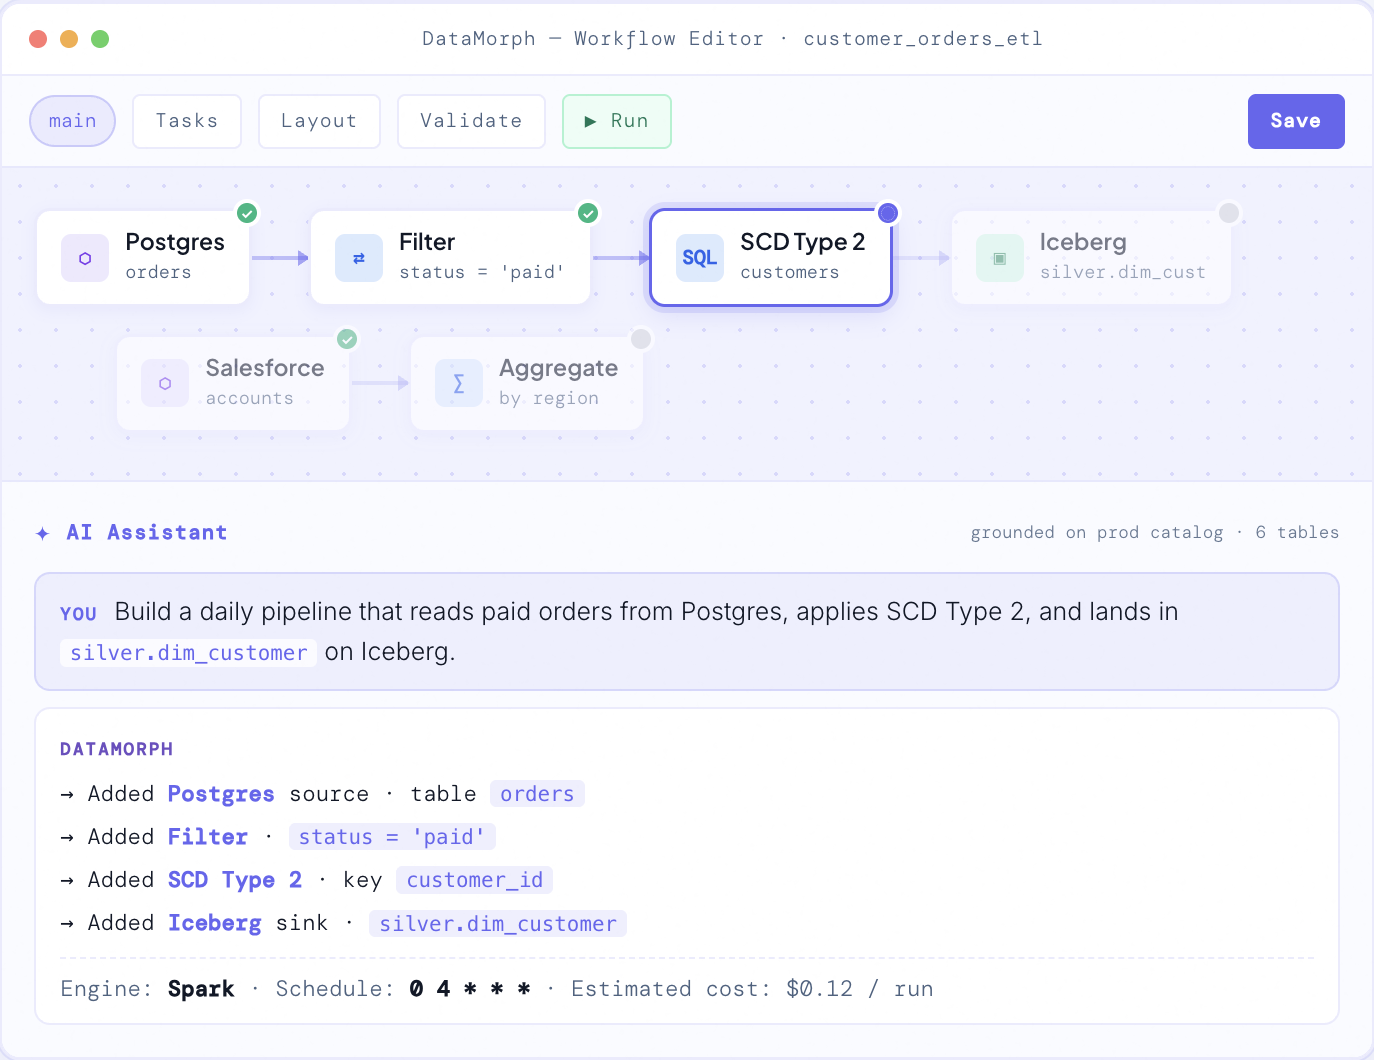Click the 'AI Assistant' heading

tap(147, 533)
